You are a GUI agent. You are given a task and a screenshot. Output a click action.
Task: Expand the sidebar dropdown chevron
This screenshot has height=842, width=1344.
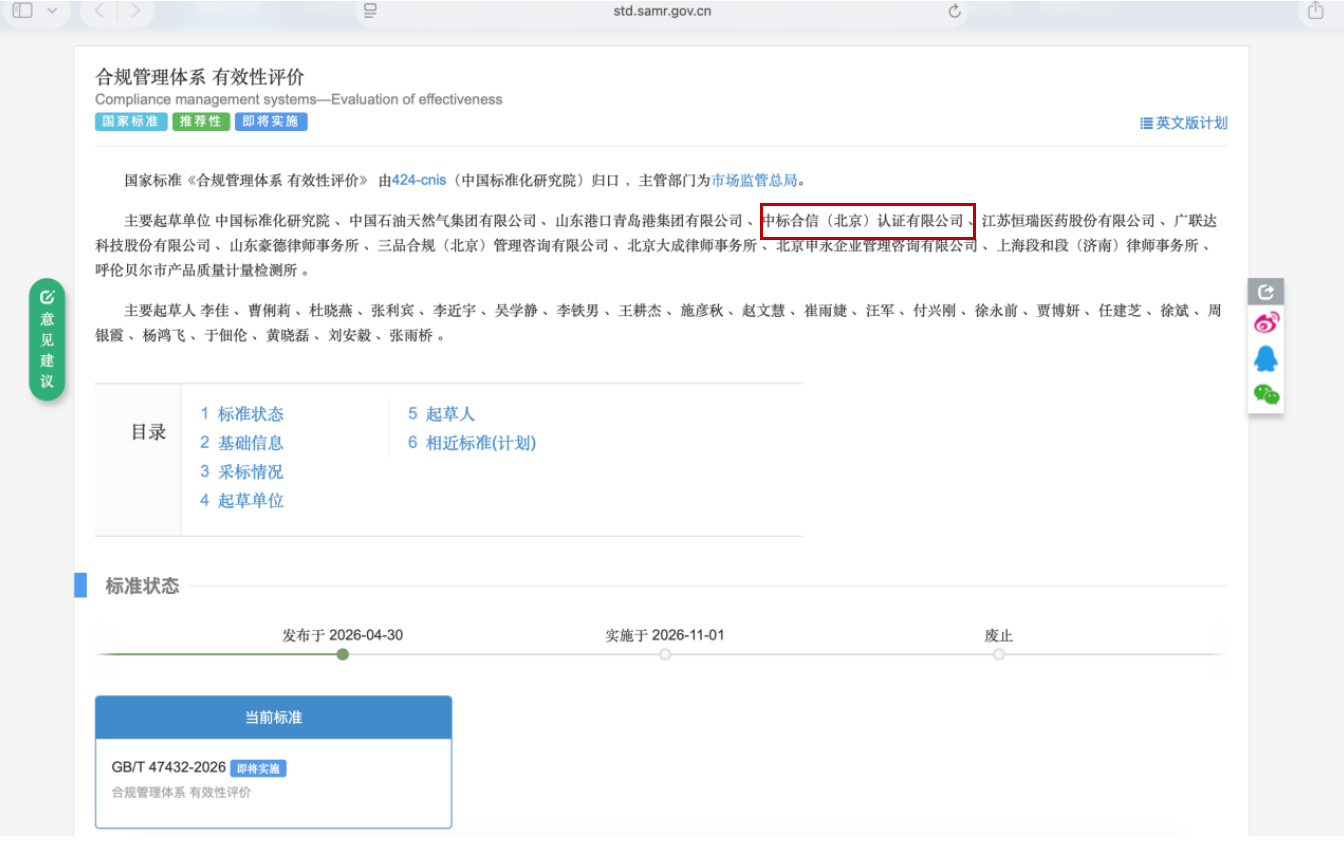click(52, 11)
